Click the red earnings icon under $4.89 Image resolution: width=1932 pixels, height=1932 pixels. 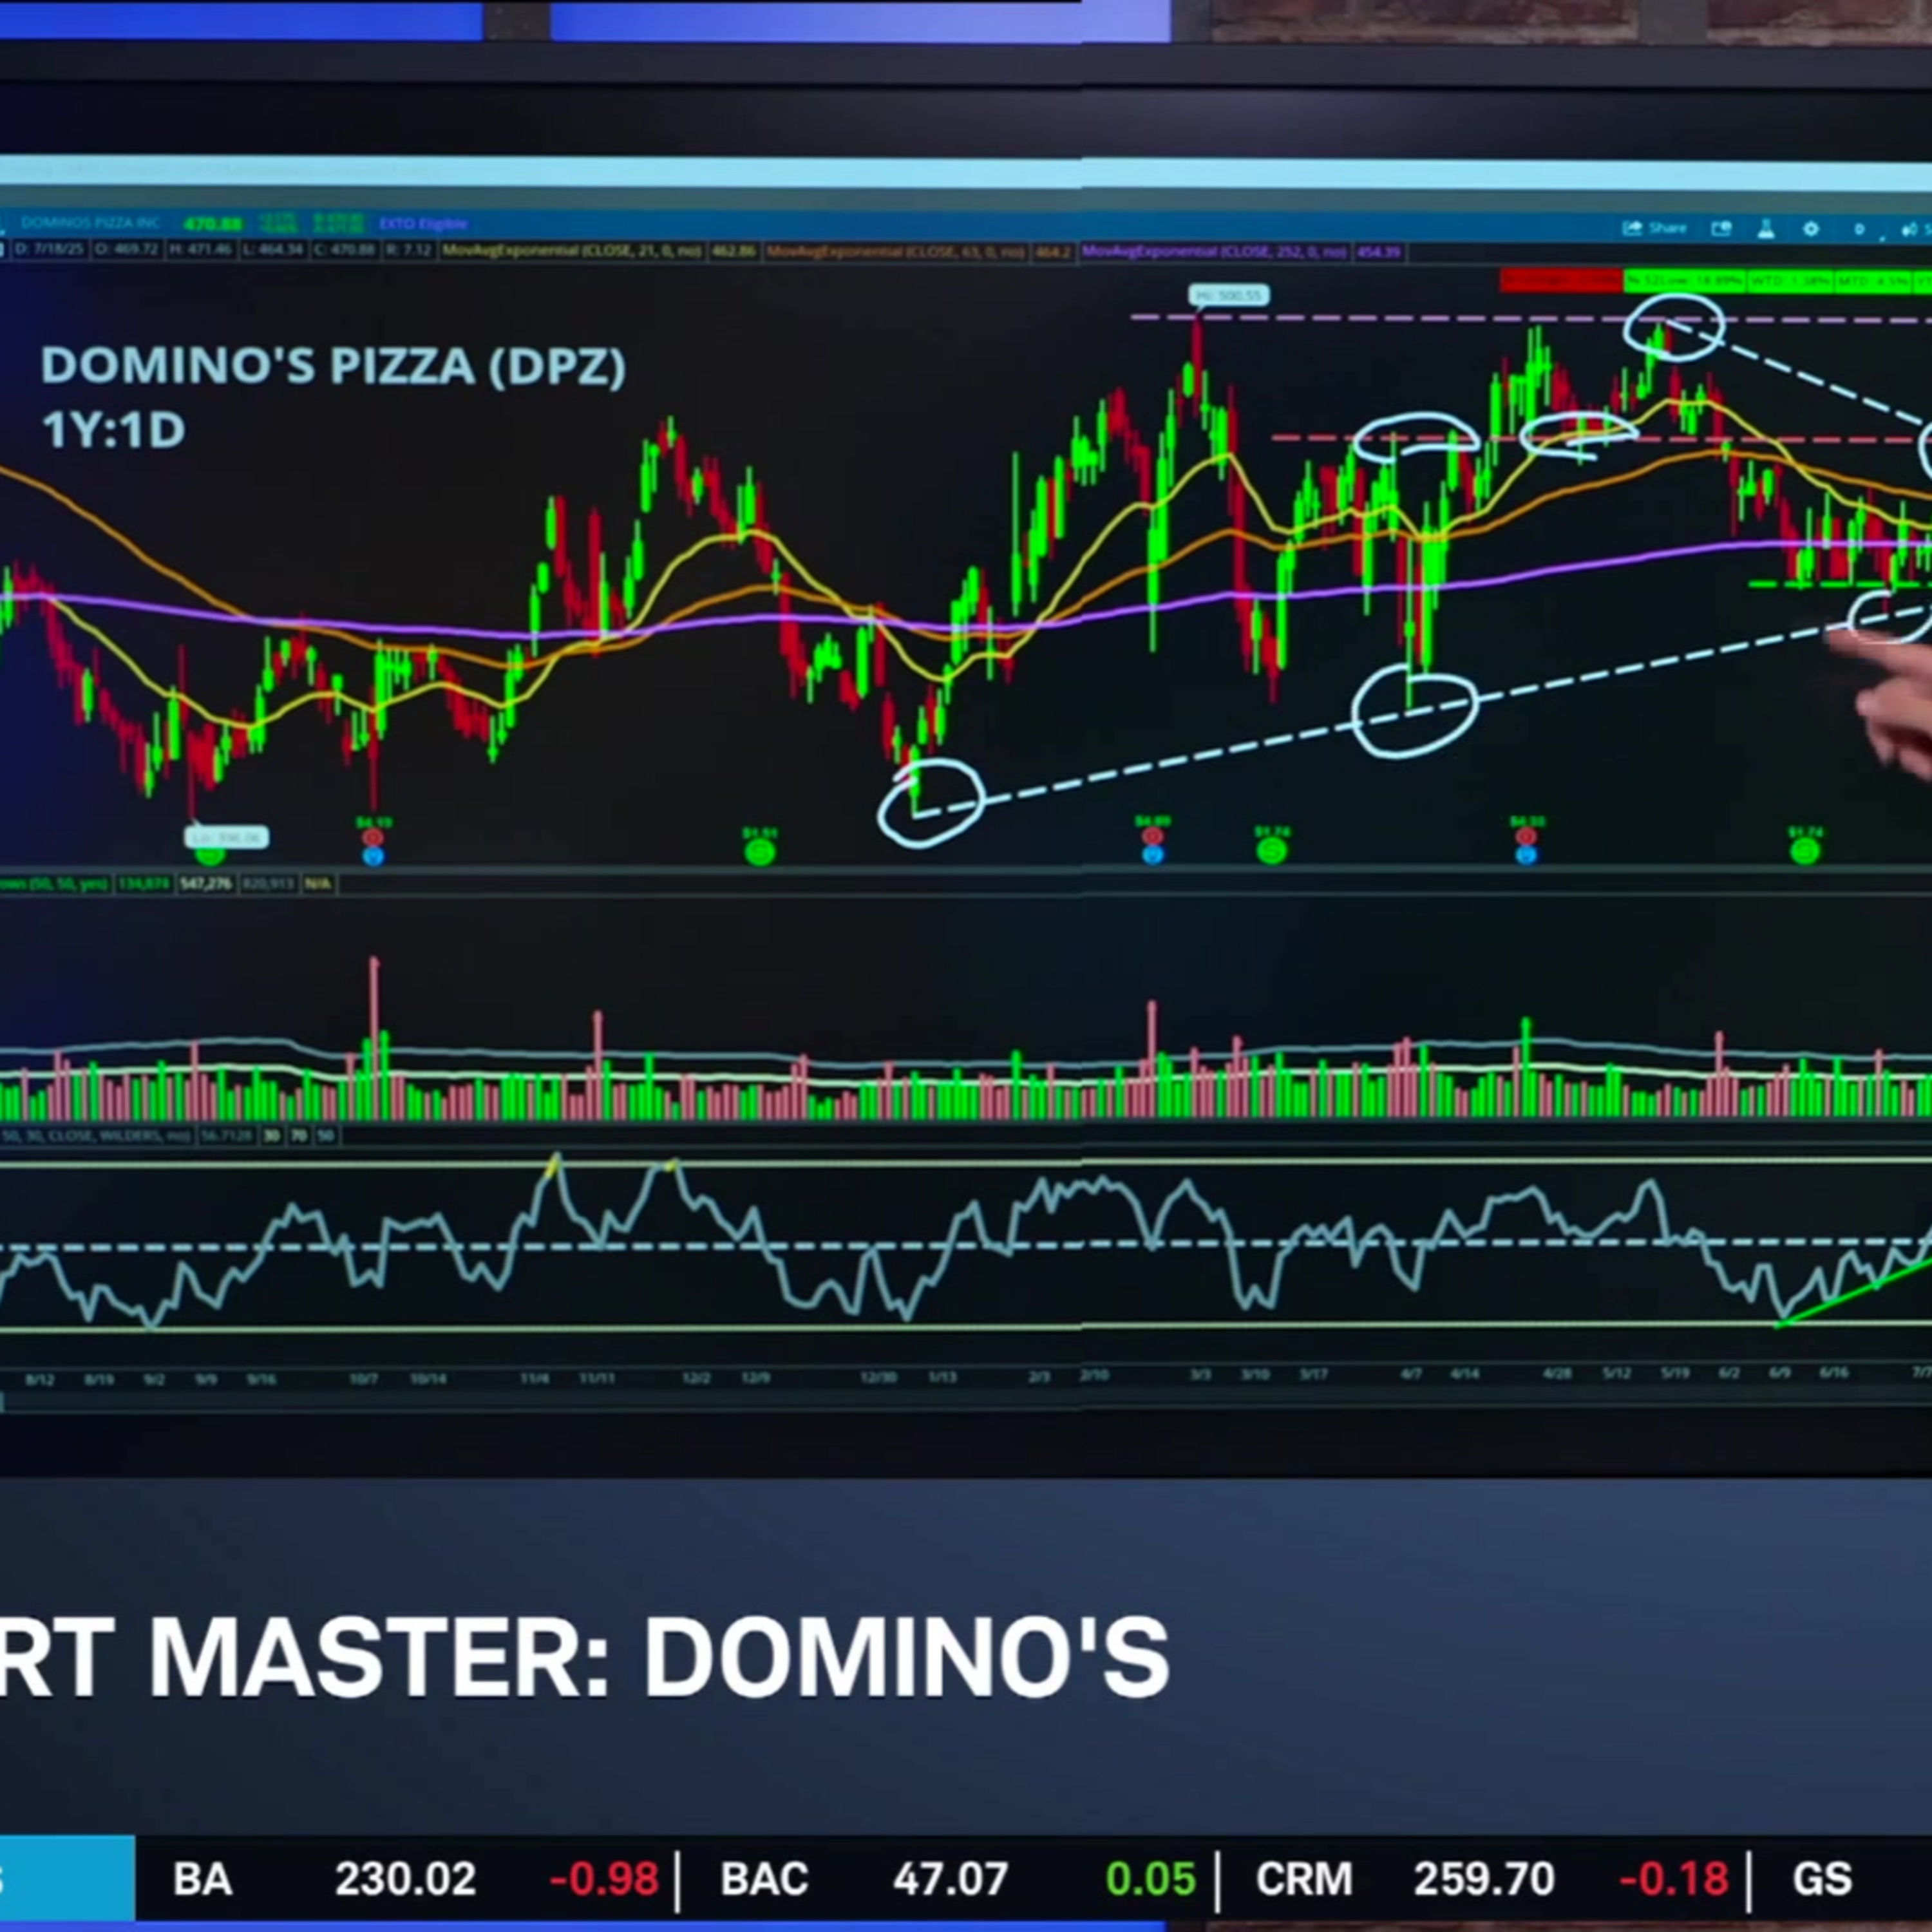click(x=1152, y=836)
